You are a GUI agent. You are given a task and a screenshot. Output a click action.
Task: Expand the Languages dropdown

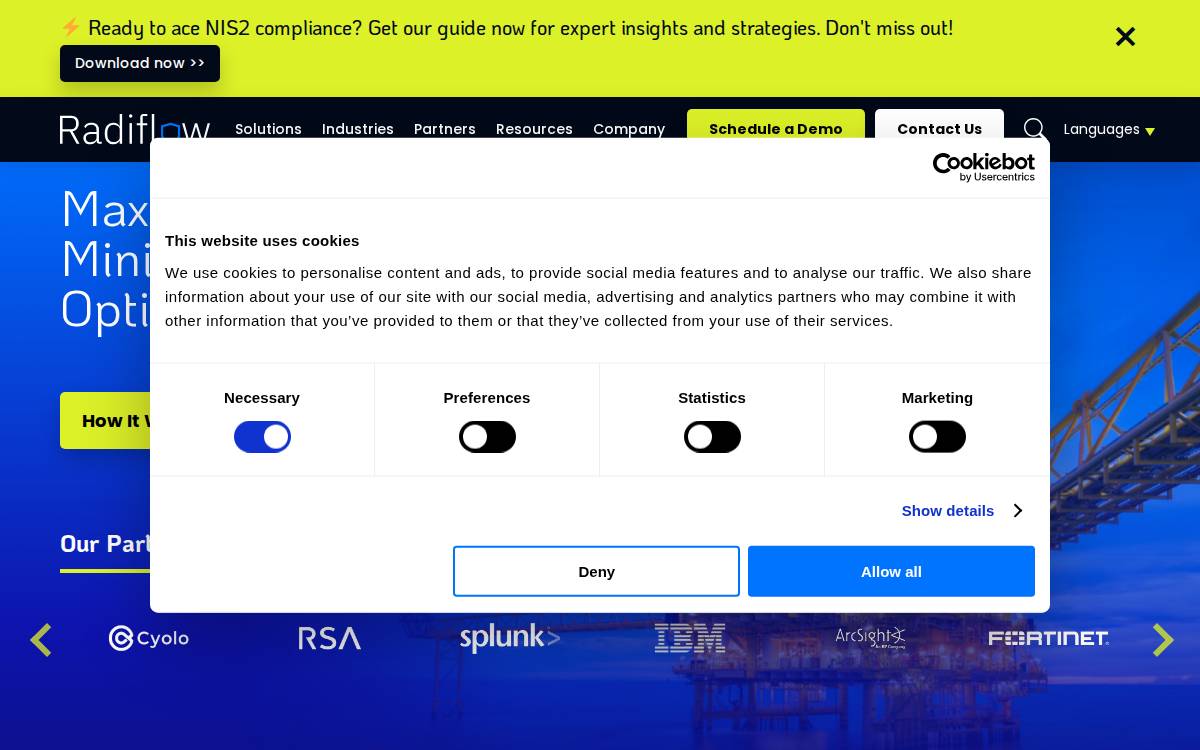[x=1109, y=129]
